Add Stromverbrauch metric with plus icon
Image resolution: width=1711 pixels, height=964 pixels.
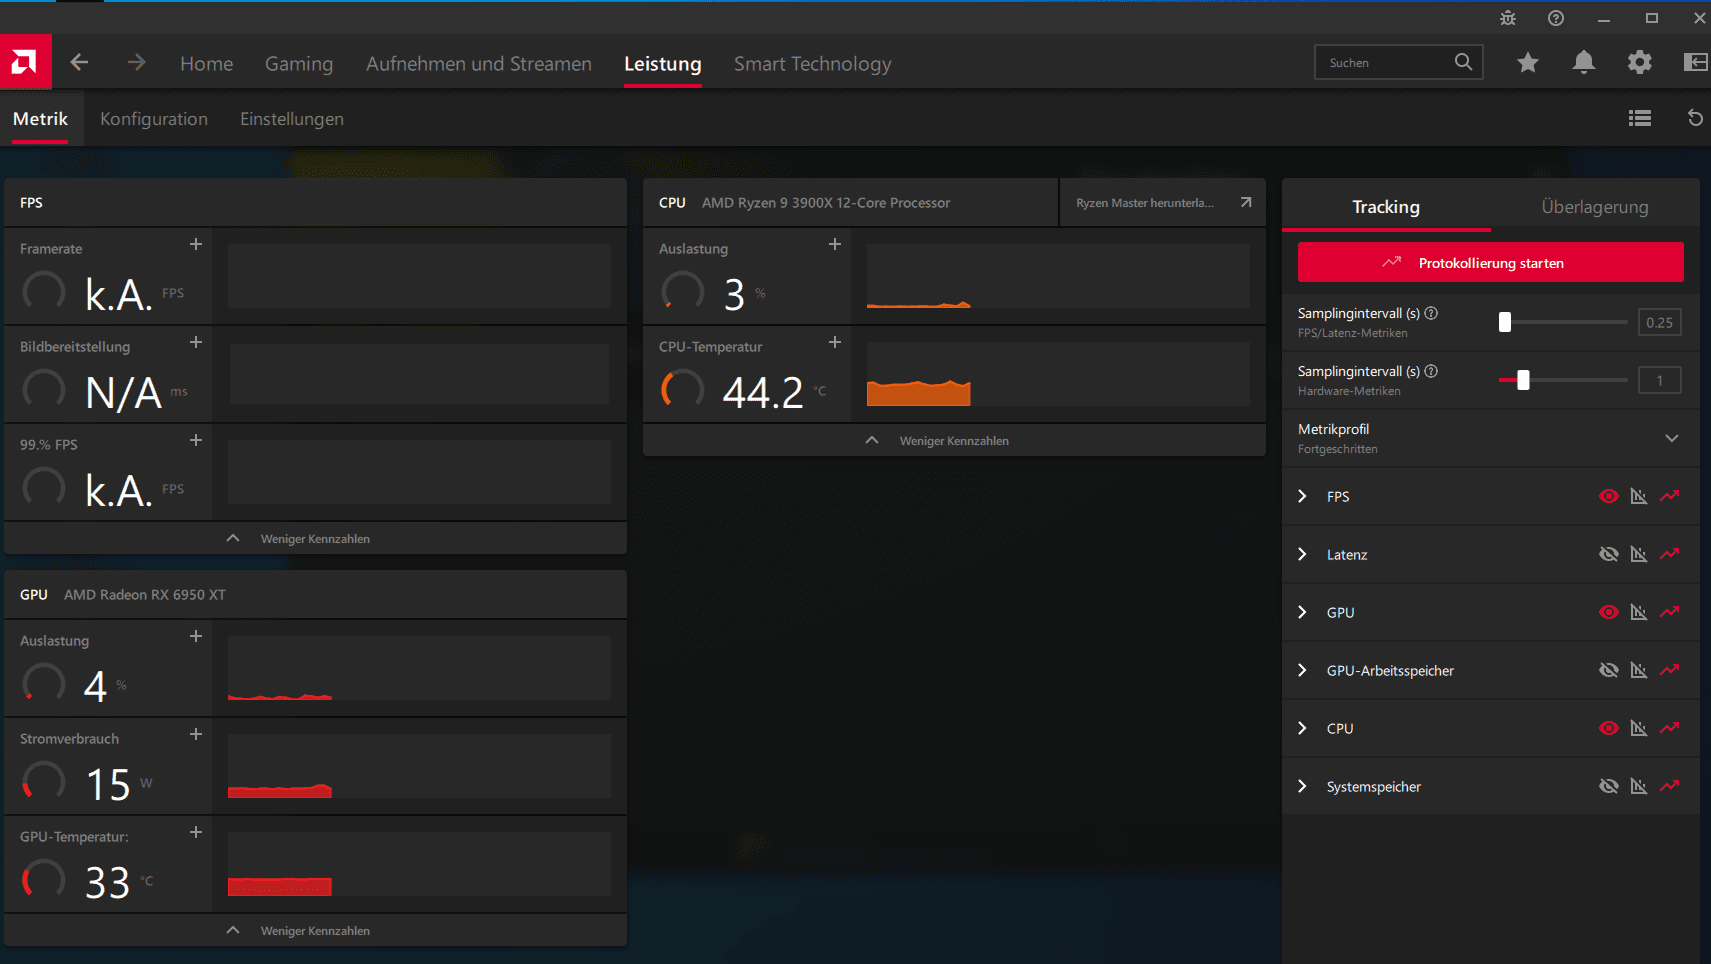196,734
